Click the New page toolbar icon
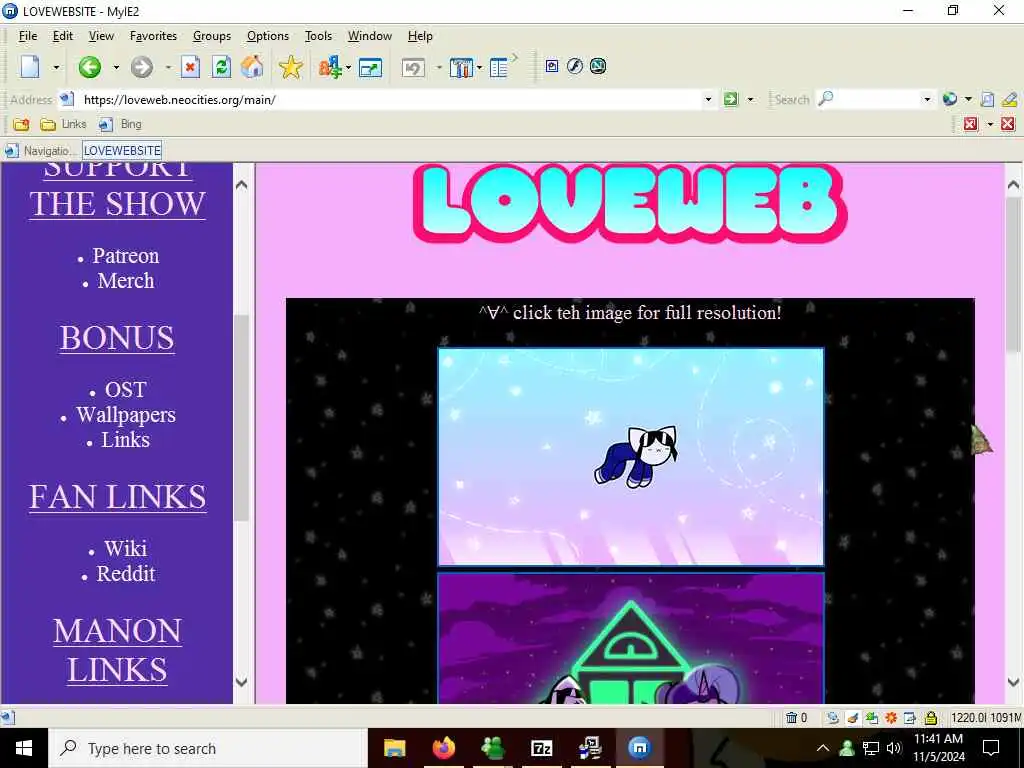This screenshot has width=1024, height=768. coord(30,67)
